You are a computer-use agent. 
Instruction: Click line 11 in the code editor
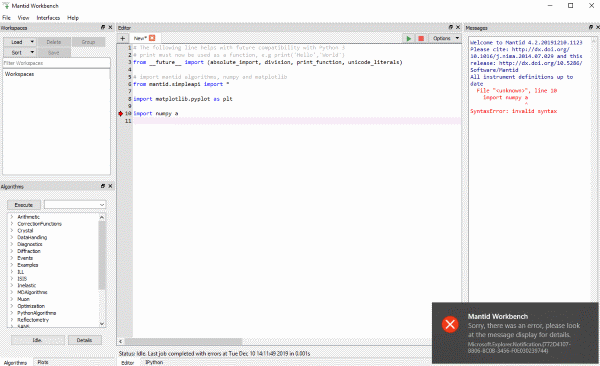click(297, 121)
